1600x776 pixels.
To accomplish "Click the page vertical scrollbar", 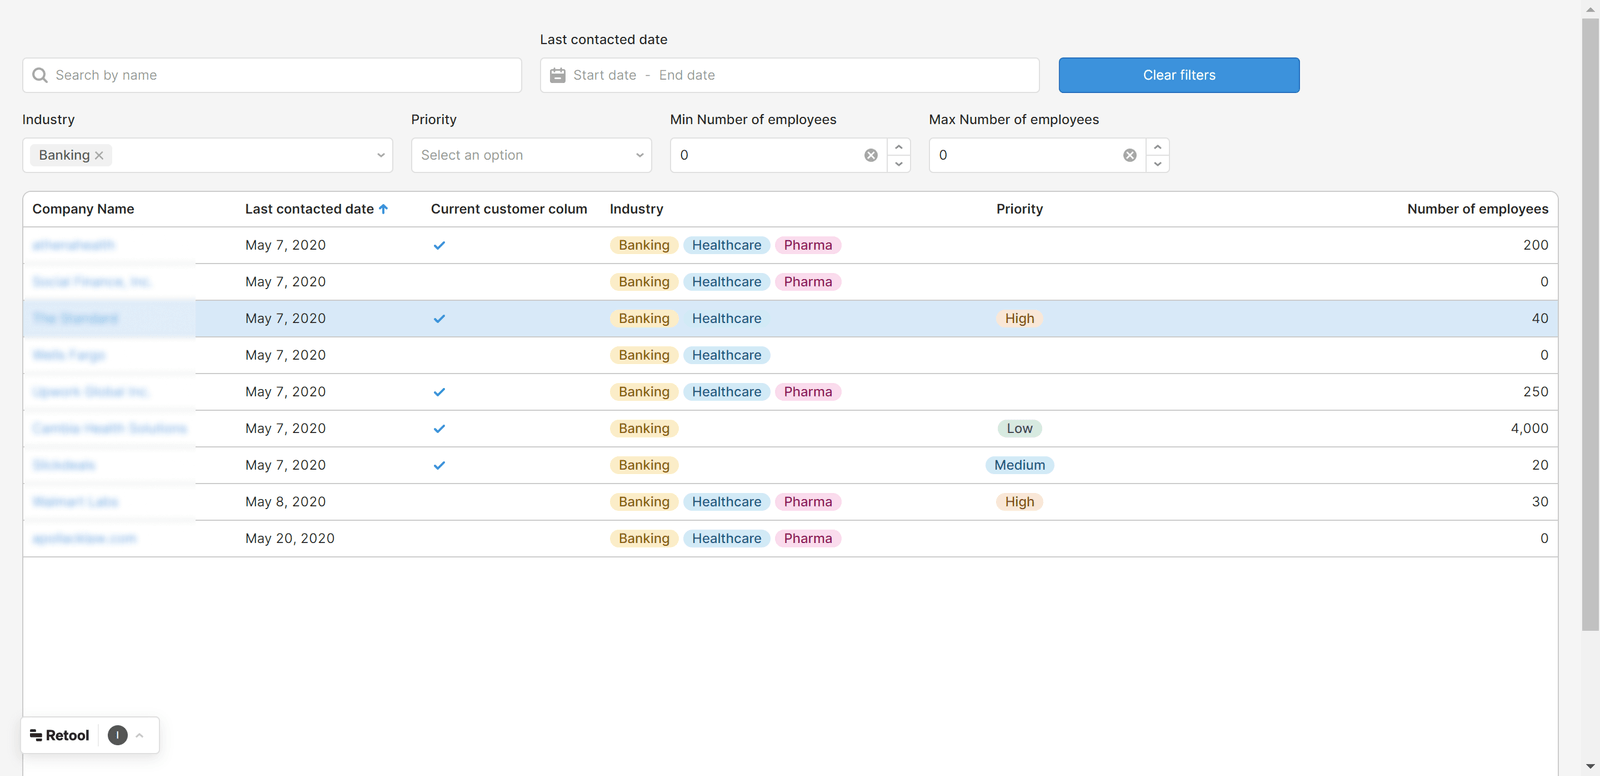I will (1590, 325).
